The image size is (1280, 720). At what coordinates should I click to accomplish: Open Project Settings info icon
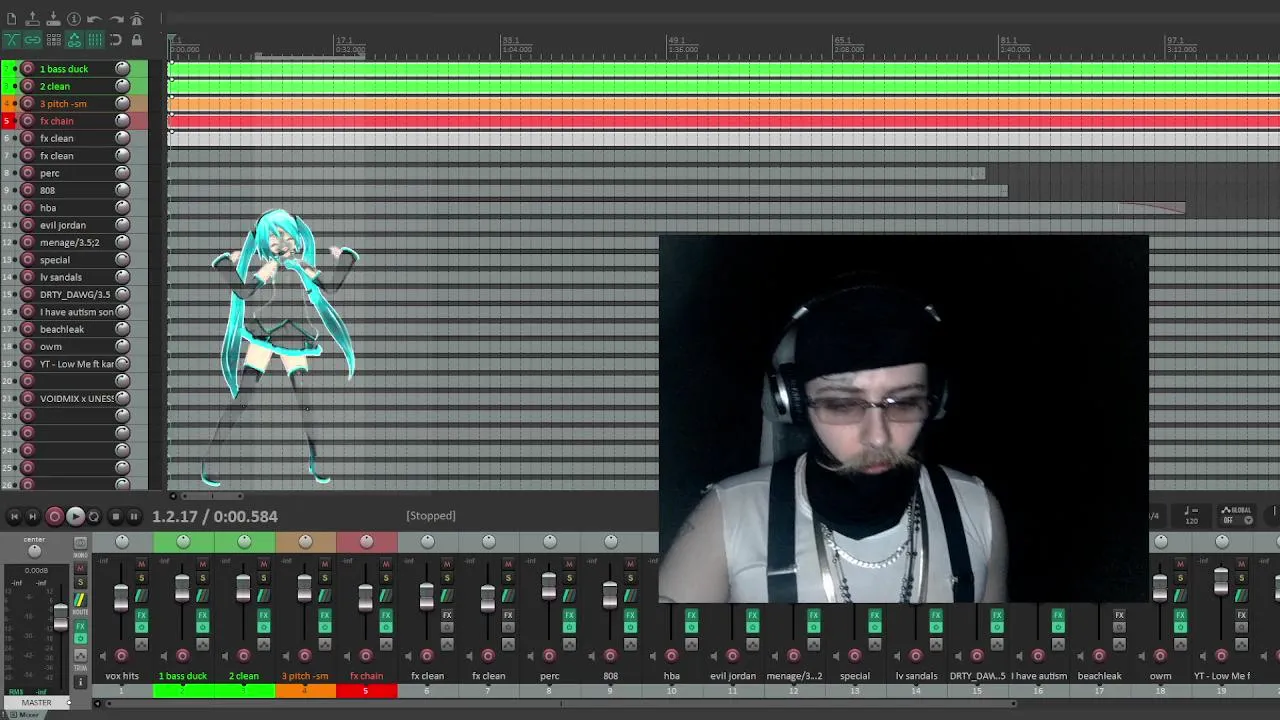74,19
